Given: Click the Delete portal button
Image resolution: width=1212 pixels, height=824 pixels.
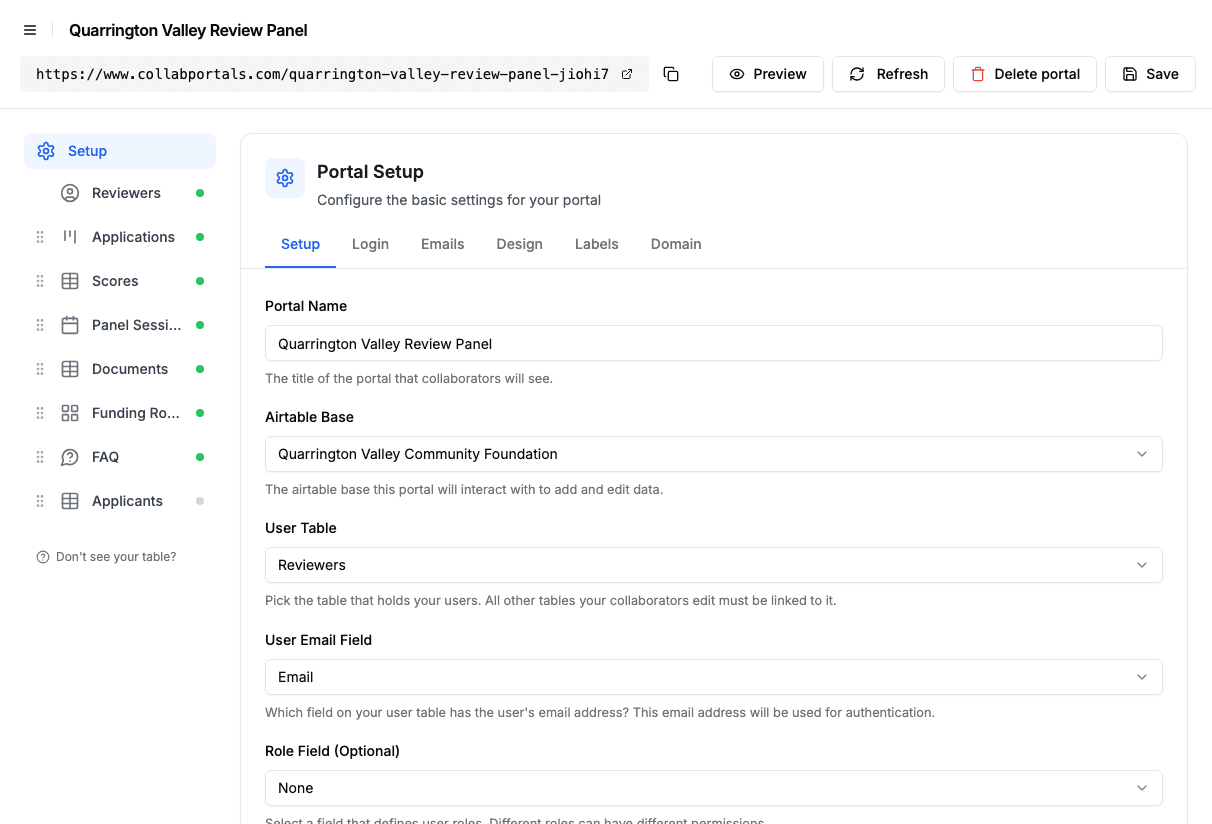Looking at the screenshot, I should tap(1025, 74).
